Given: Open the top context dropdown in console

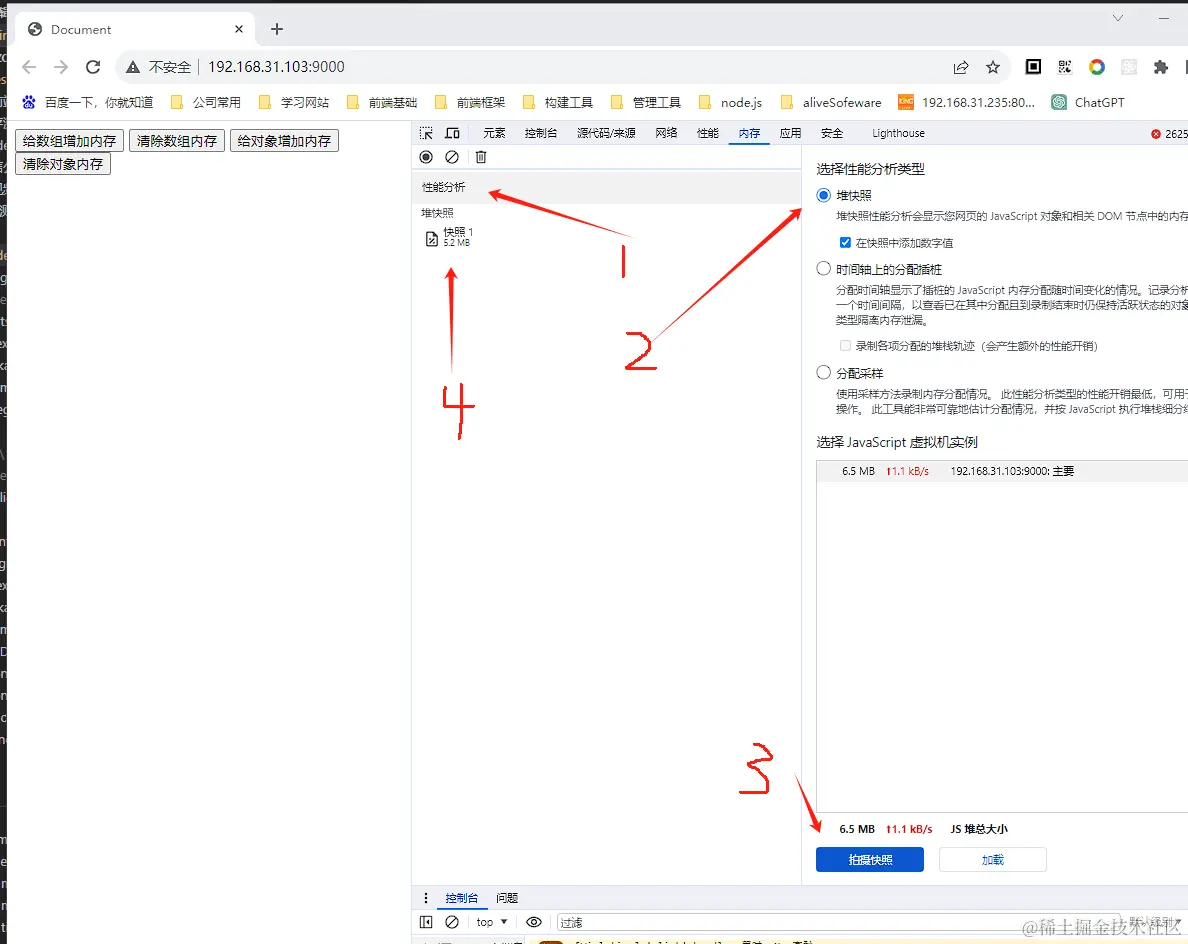Looking at the screenshot, I should 491,922.
